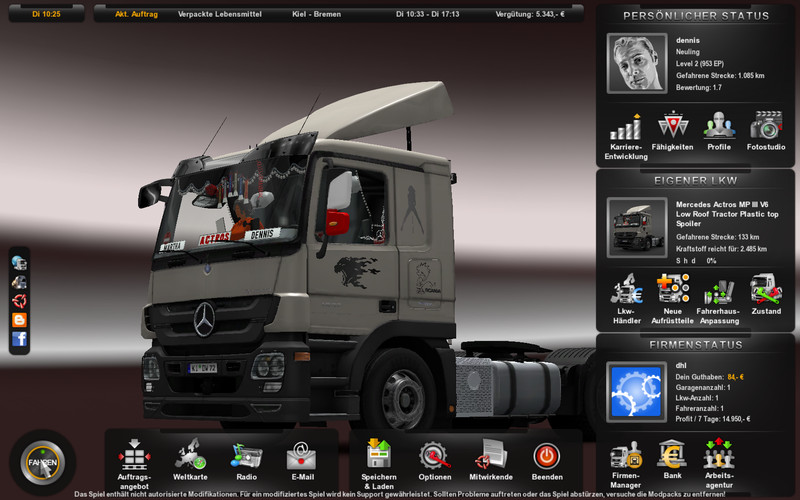Open the Profile selection

point(719,131)
